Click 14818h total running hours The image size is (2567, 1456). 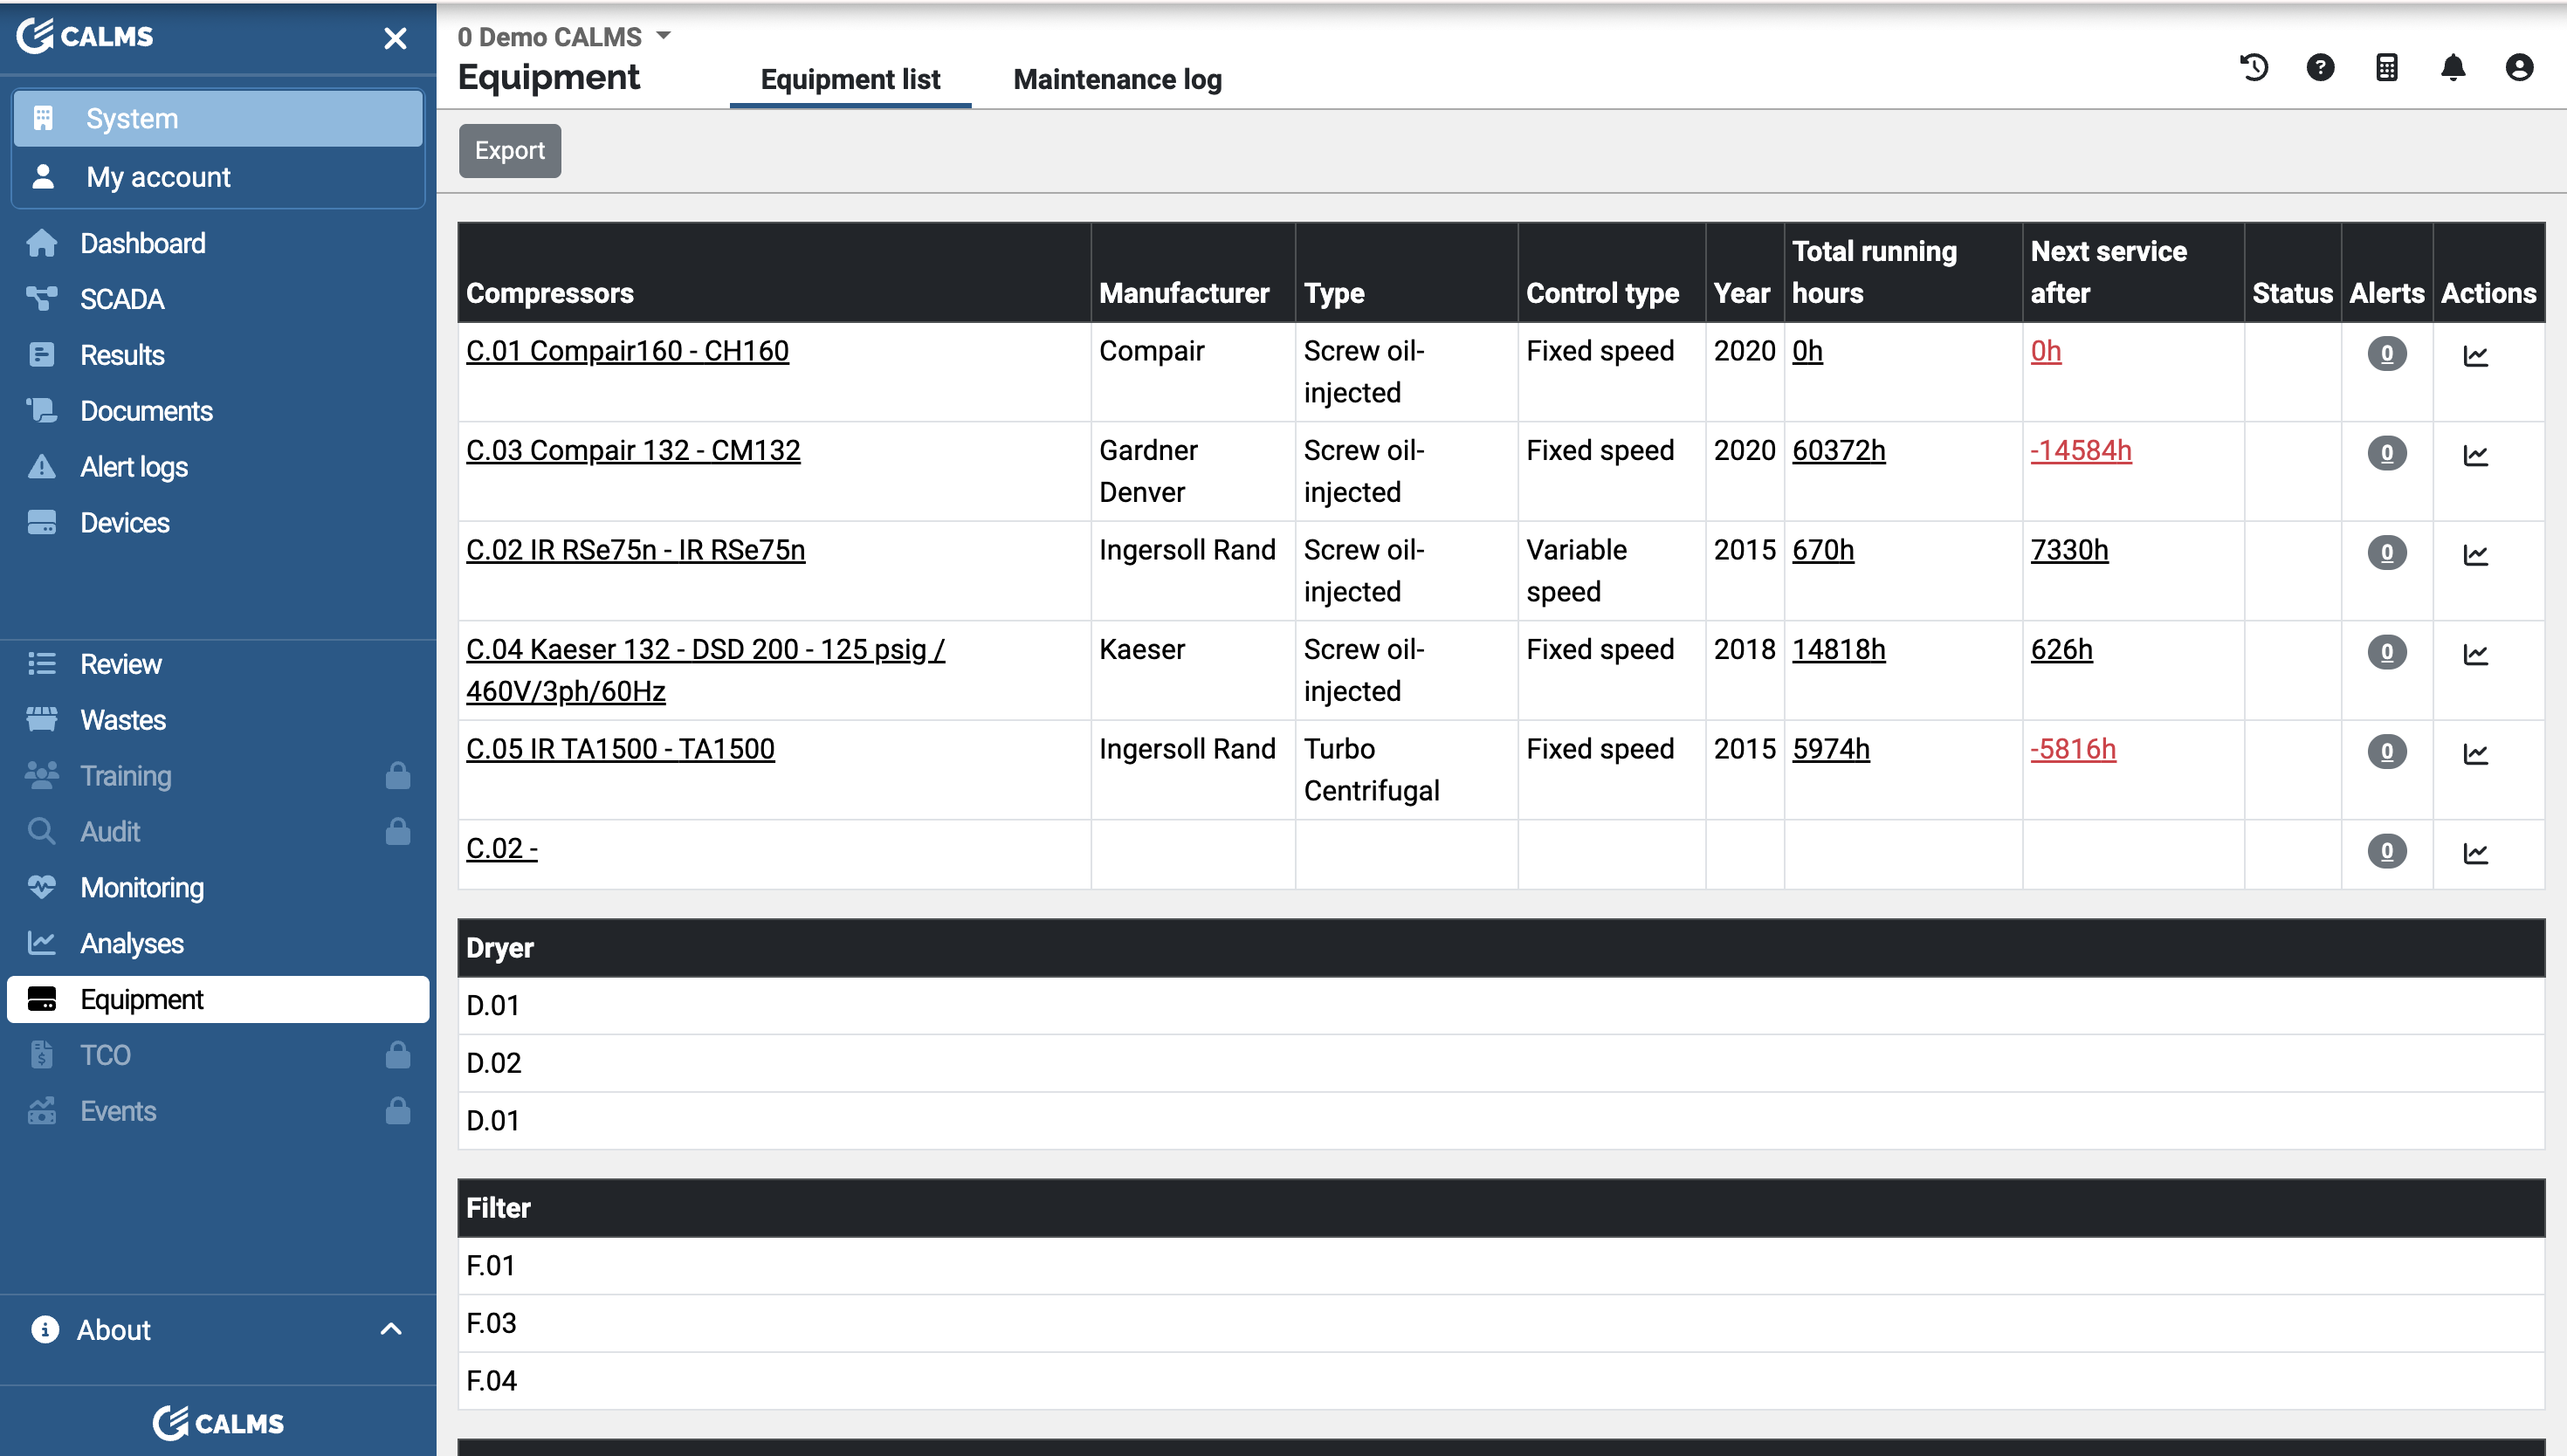pyautogui.click(x=1838, y=649)
